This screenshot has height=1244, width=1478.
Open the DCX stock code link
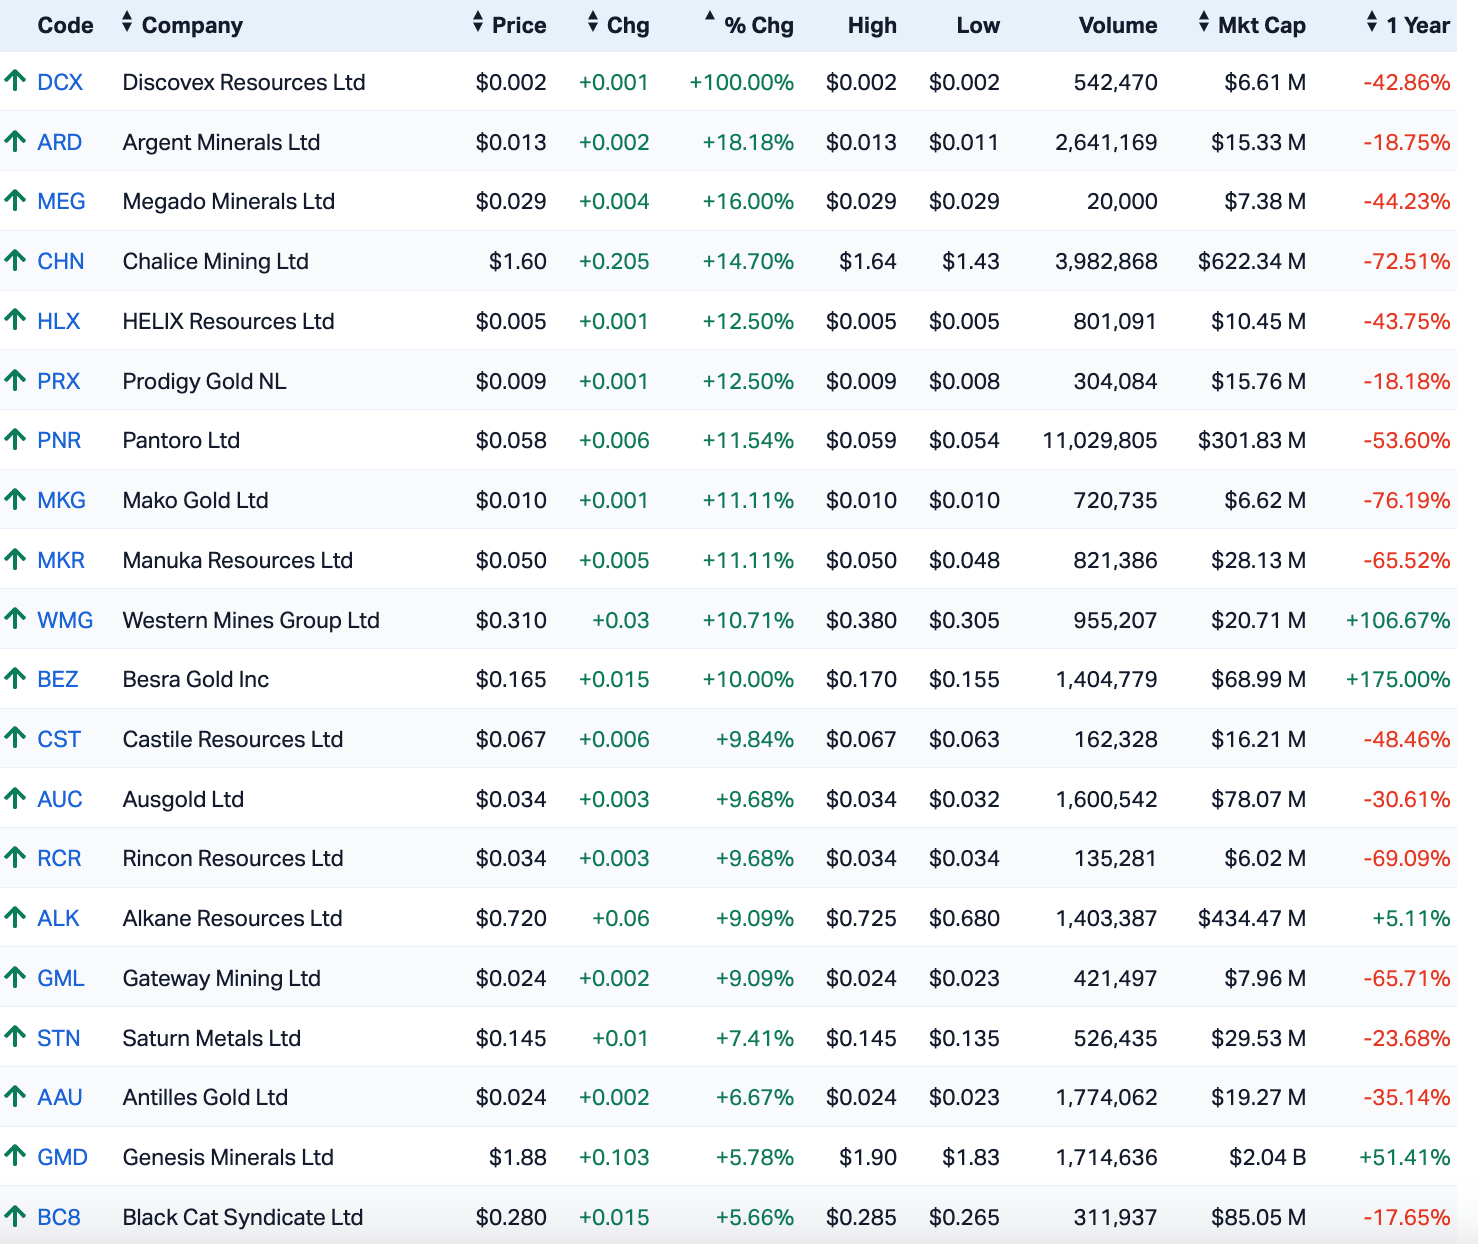coord(60,82)
